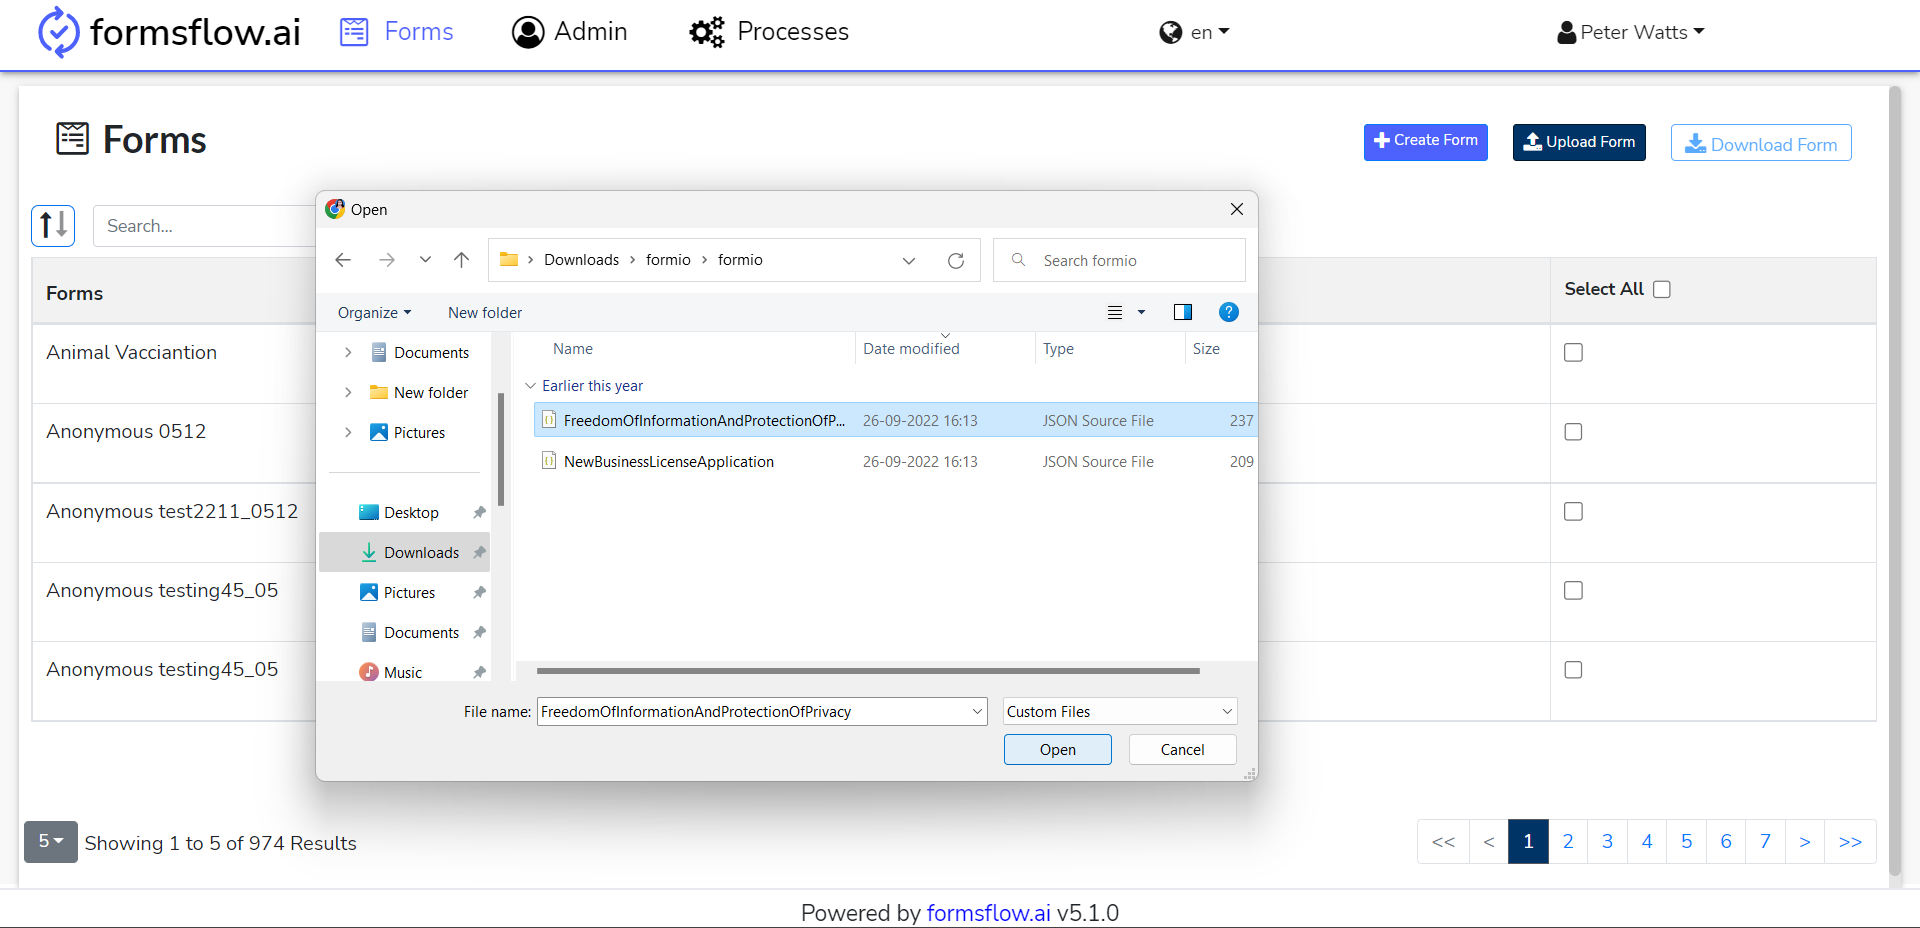Collapse the Earlier this year group
The height and width of the screenshot is (928, 1920).
tap(530, 386)
